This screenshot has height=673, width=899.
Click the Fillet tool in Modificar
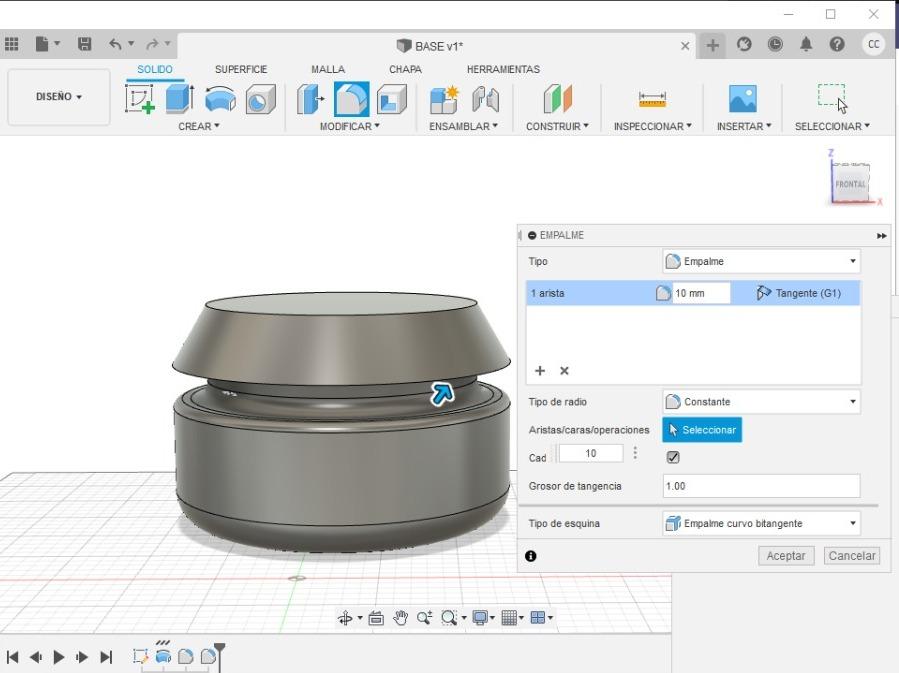coord(351,99)
